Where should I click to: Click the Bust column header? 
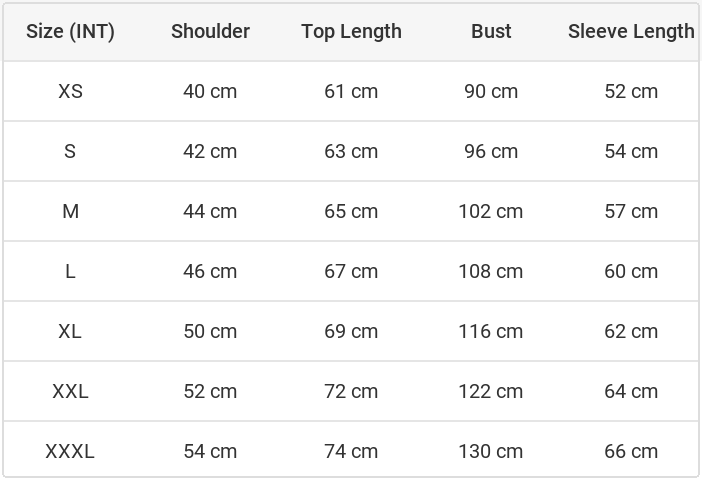click(491, 31)
